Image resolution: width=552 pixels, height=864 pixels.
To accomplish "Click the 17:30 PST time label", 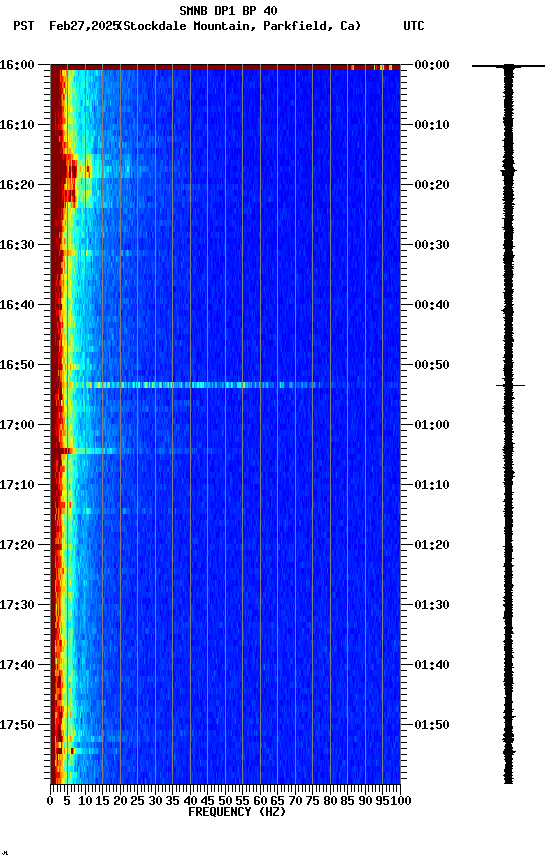I will [17, 605].
